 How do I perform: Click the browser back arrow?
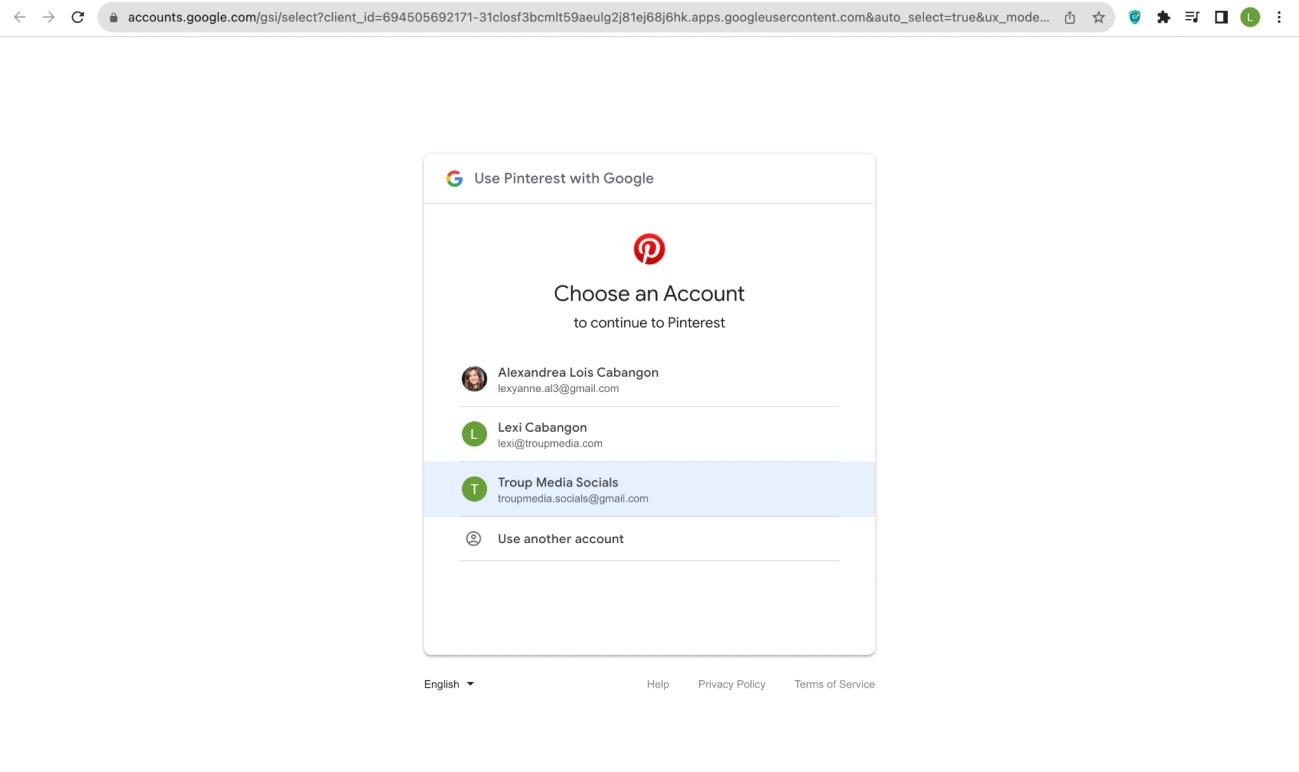click(x=20, y=17)
